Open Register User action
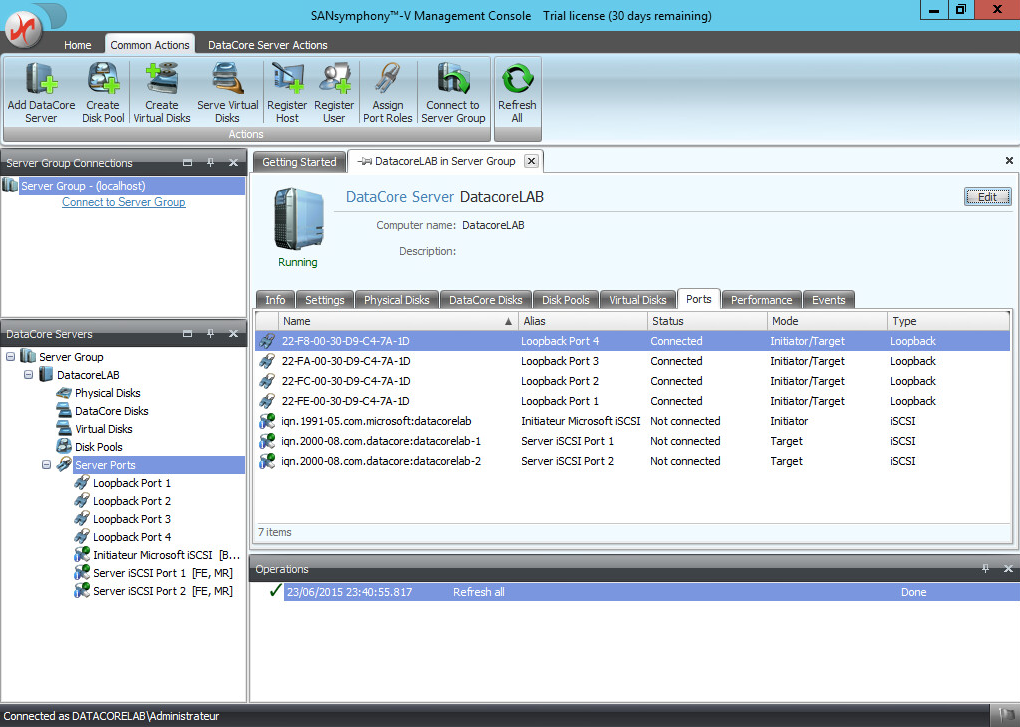1020x727 pixels. 334,81
